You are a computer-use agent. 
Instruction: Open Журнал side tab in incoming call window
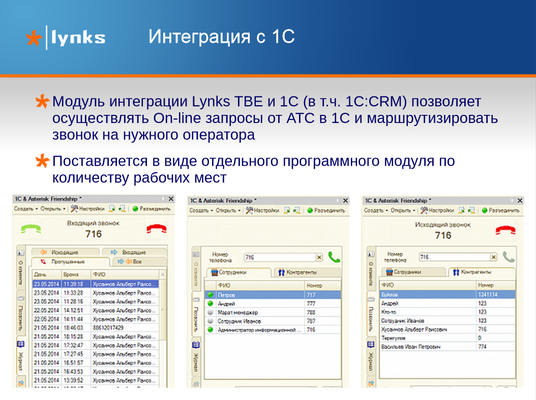click(x=21, y=357)
